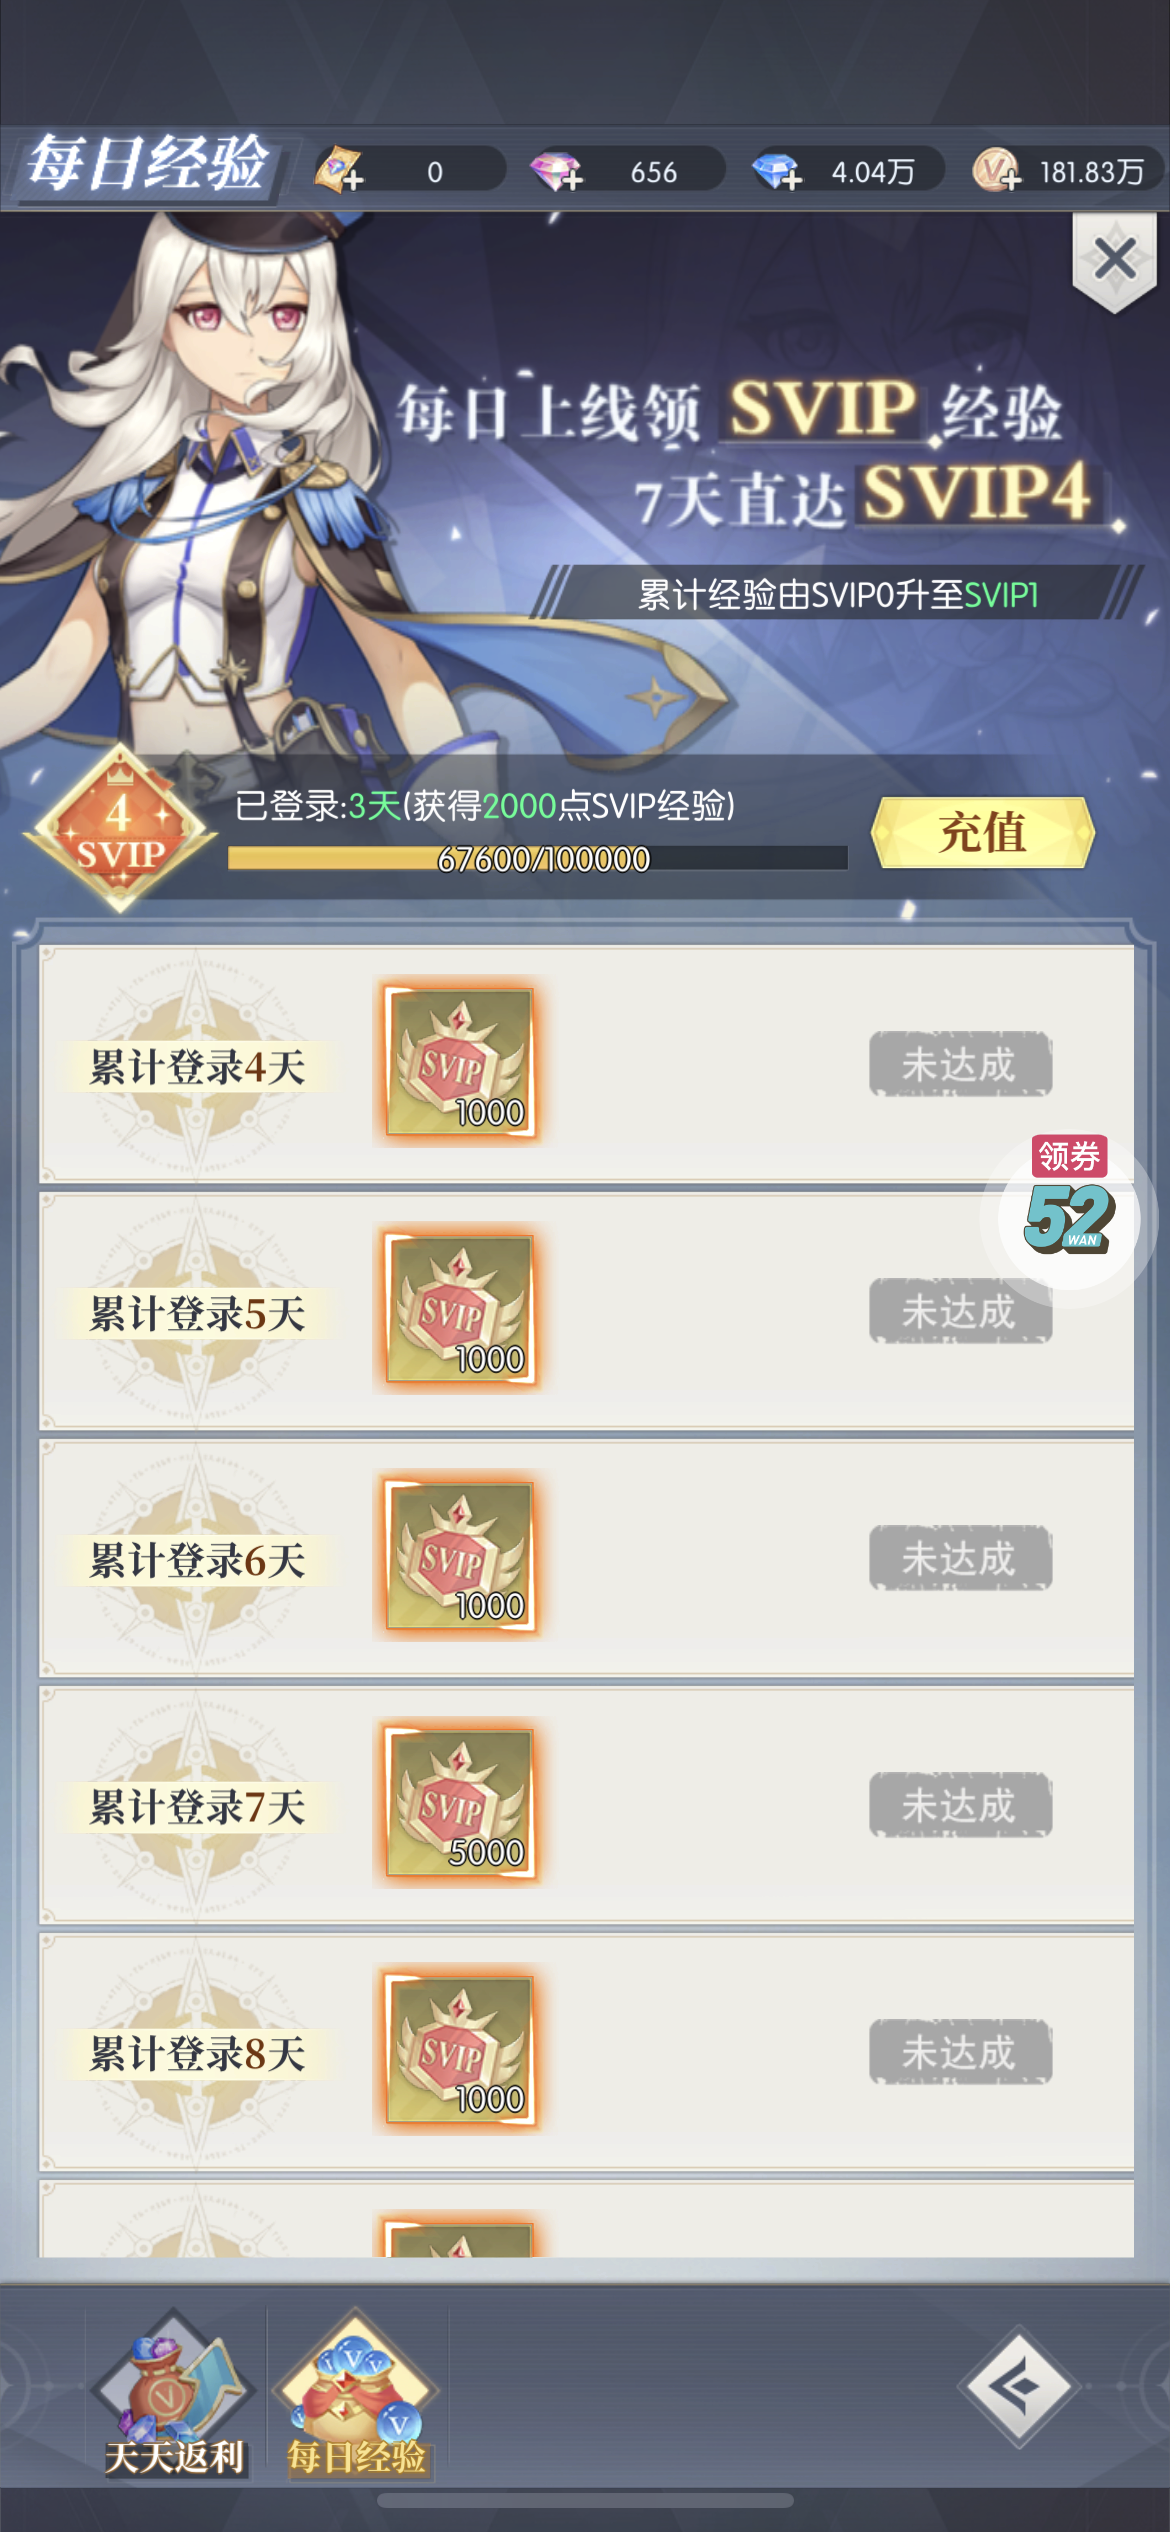Click 未达成 button for 6-day login

(960, 1558)
